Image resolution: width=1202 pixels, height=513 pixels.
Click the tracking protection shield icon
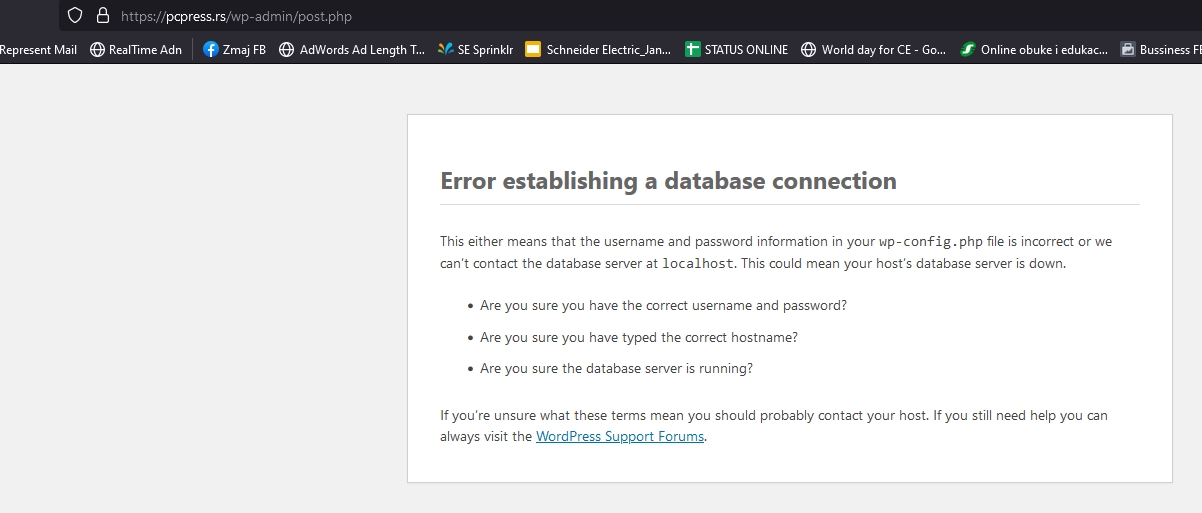[75, 16]
